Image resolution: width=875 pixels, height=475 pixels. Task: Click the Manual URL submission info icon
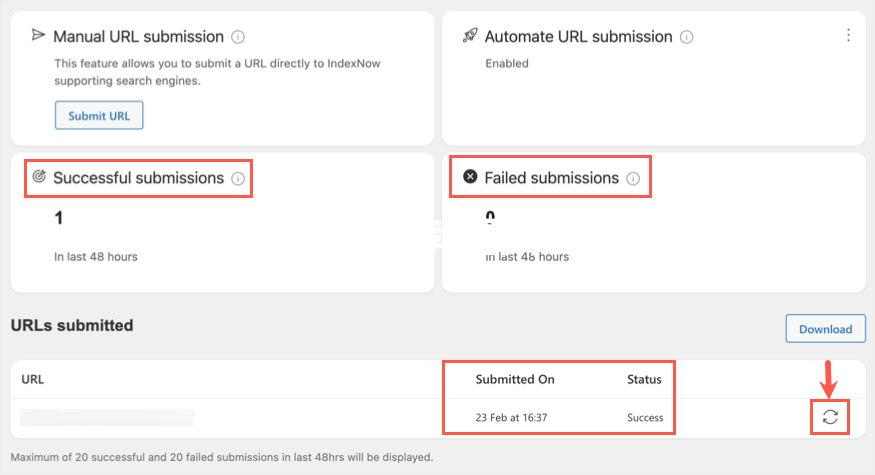[x=238, y=37]
